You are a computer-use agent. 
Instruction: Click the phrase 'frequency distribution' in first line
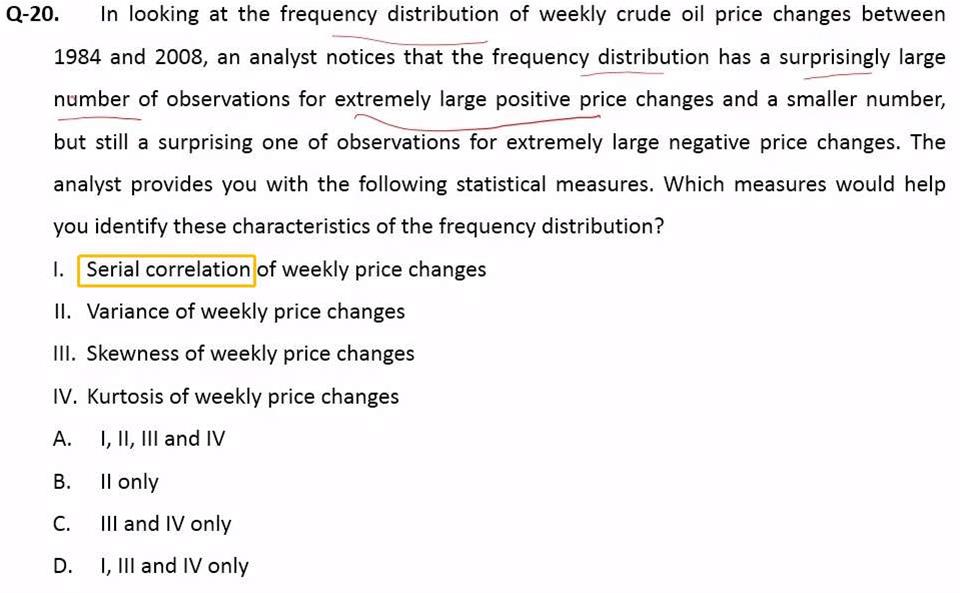pyautogui.click(x=389, y=15)
